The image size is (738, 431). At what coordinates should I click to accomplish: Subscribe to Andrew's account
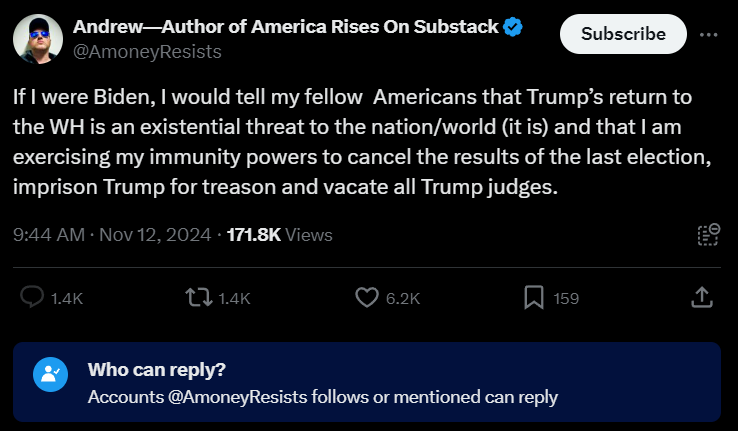point(623,34)
